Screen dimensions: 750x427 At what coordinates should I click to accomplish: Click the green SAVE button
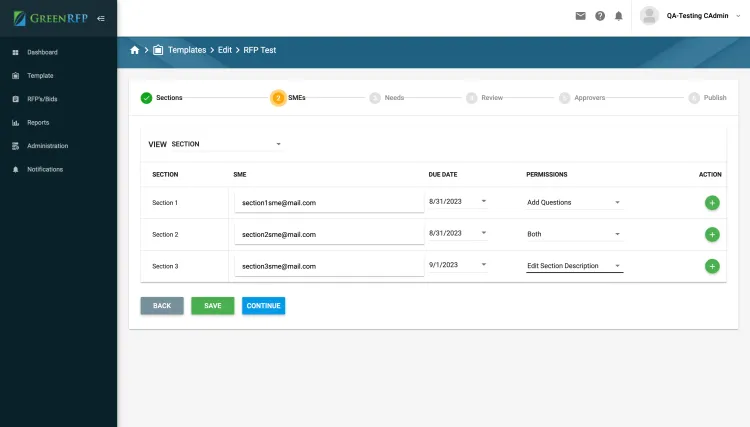(212, 306)
